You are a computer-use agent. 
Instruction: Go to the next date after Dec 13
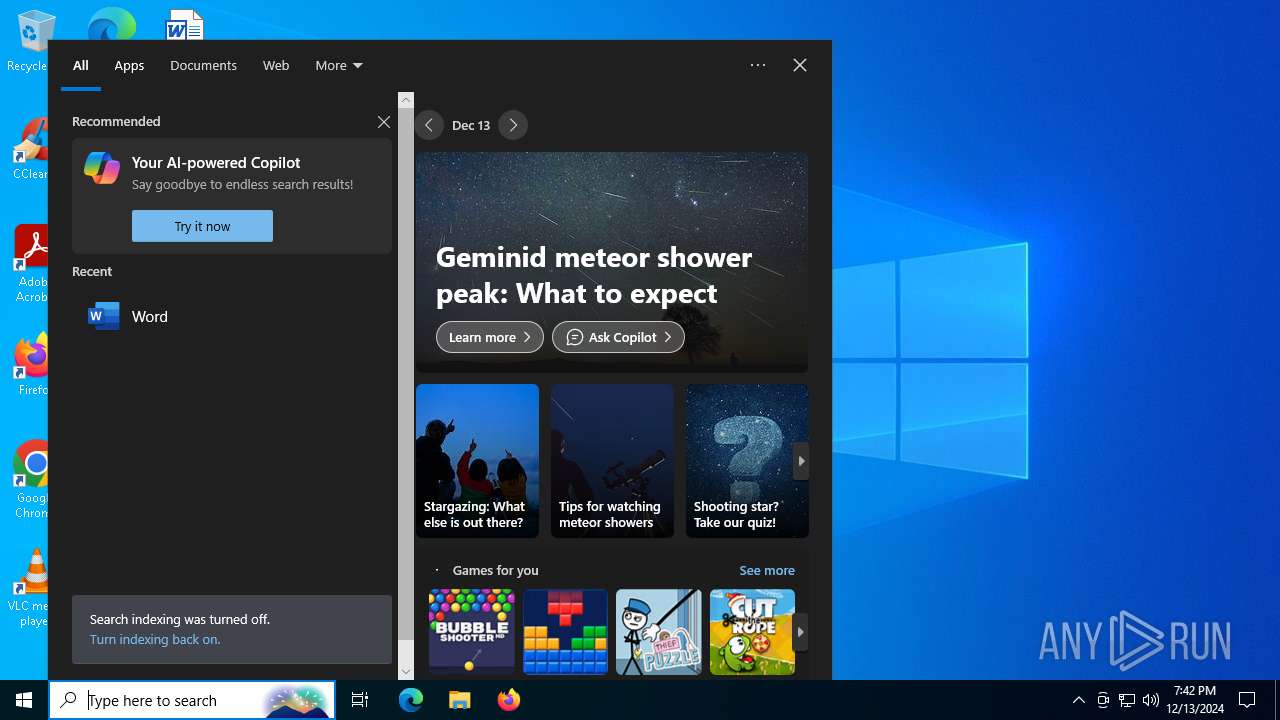click(x=513, y=125)
